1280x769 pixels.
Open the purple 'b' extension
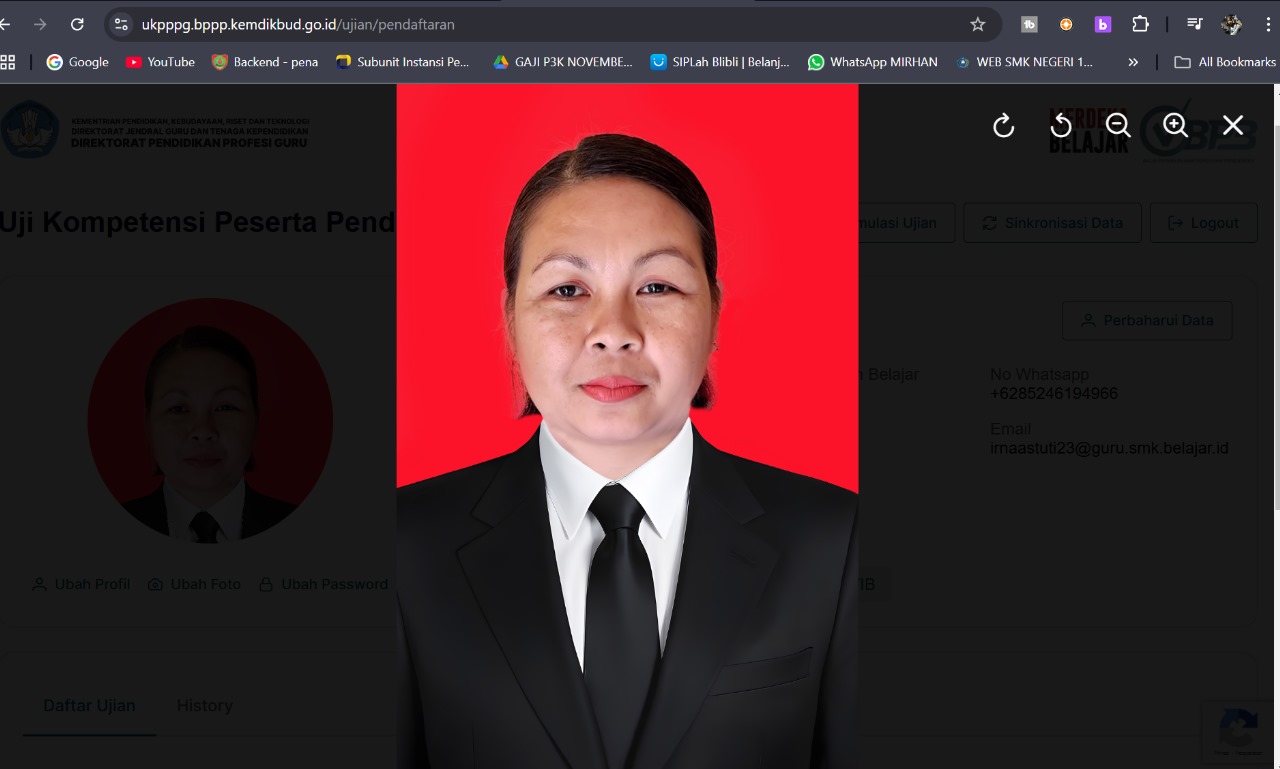[x=1103, y=24]
